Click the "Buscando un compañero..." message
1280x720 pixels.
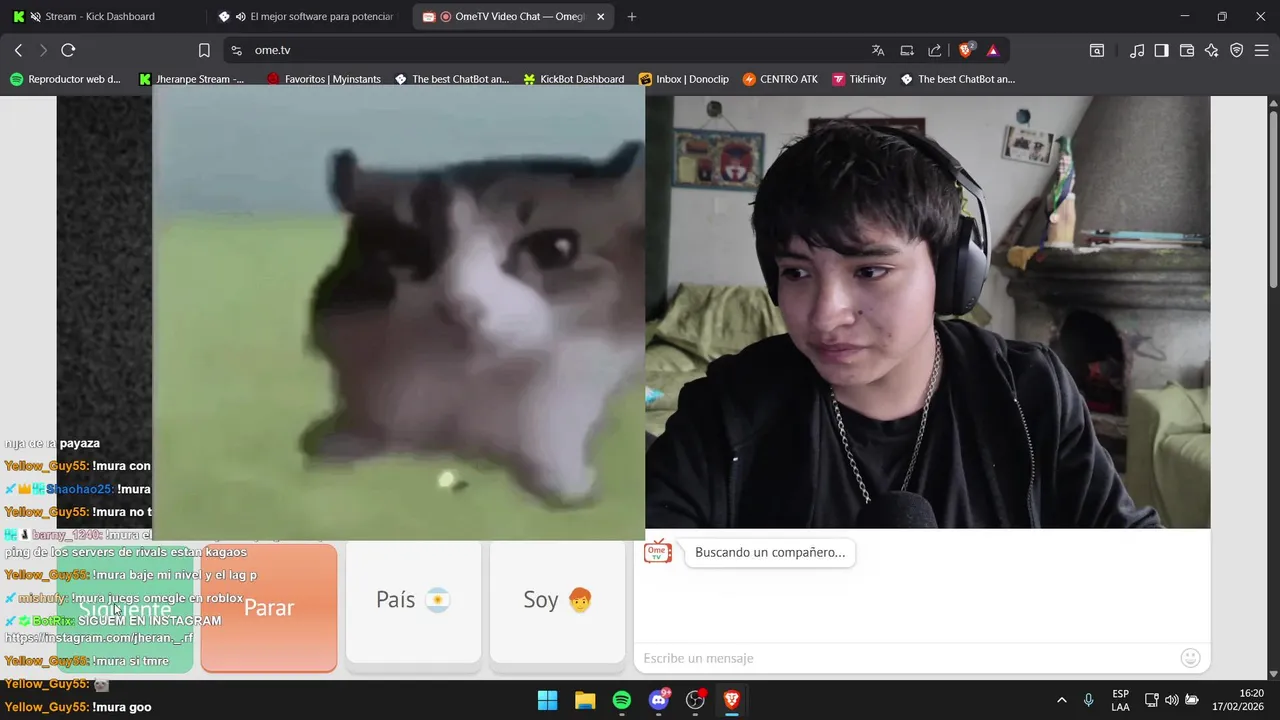point(770,552)
